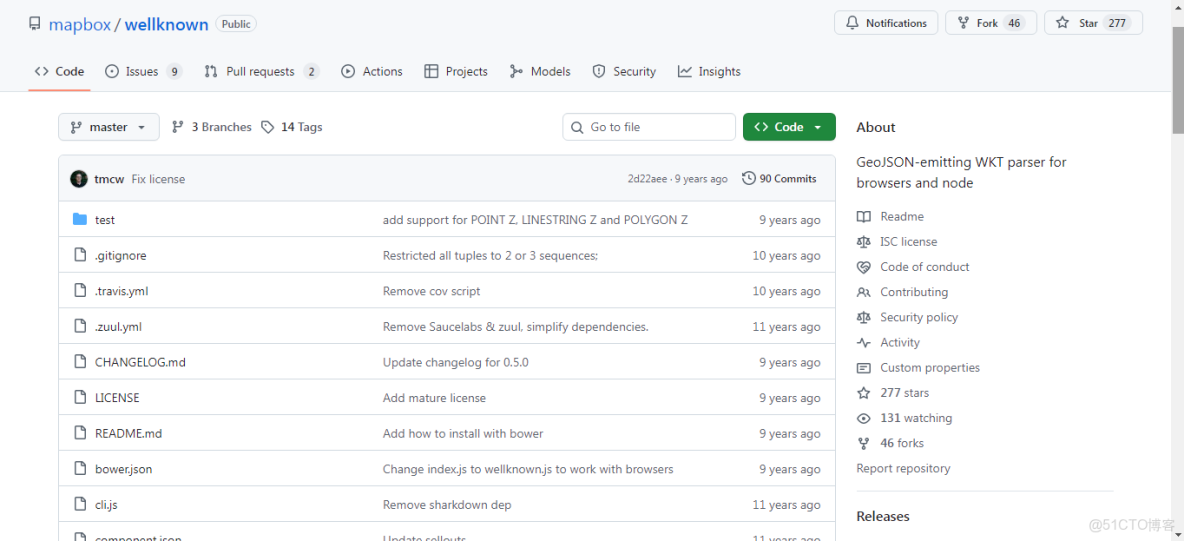Click the folder icon for test directory

(x=80, y=220)
